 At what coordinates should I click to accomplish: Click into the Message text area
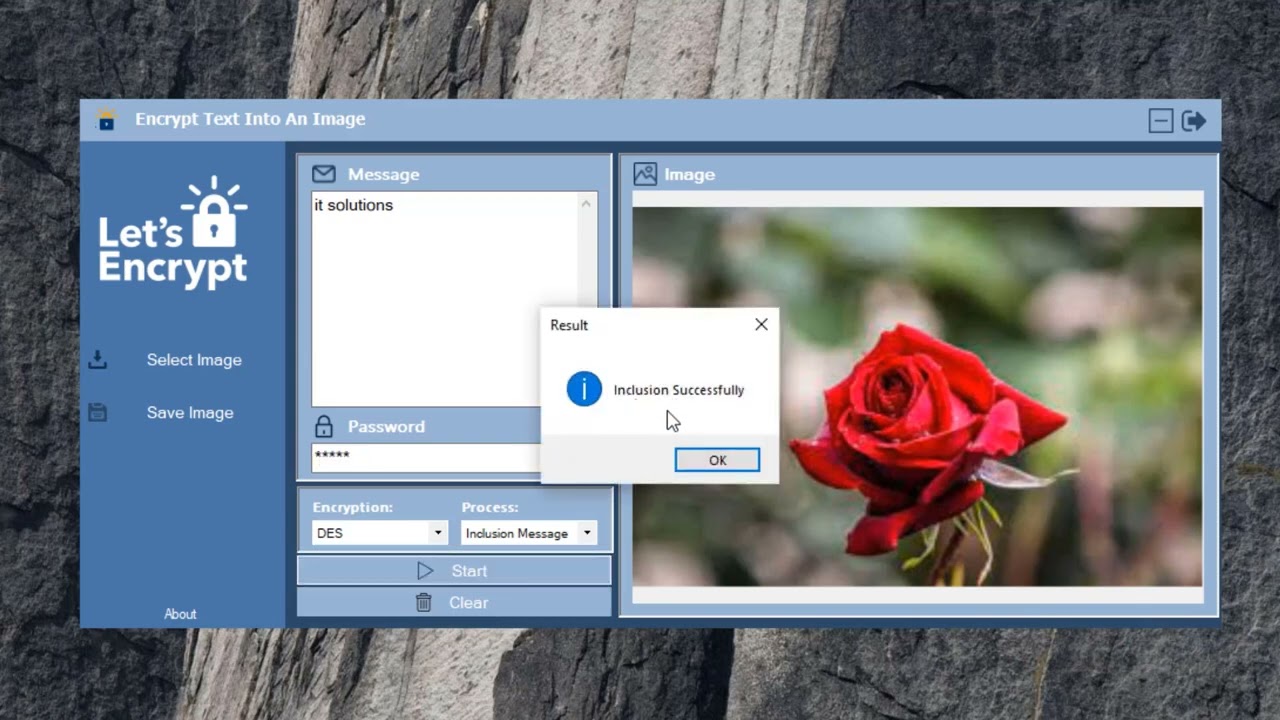[445, 300]
